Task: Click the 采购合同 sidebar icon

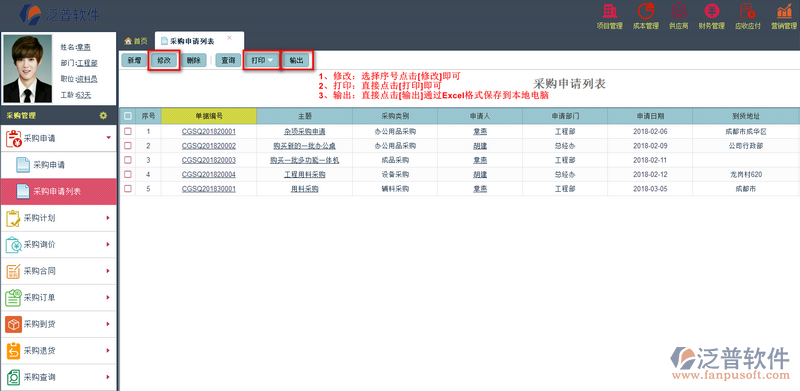Action: tap(13, 271)
